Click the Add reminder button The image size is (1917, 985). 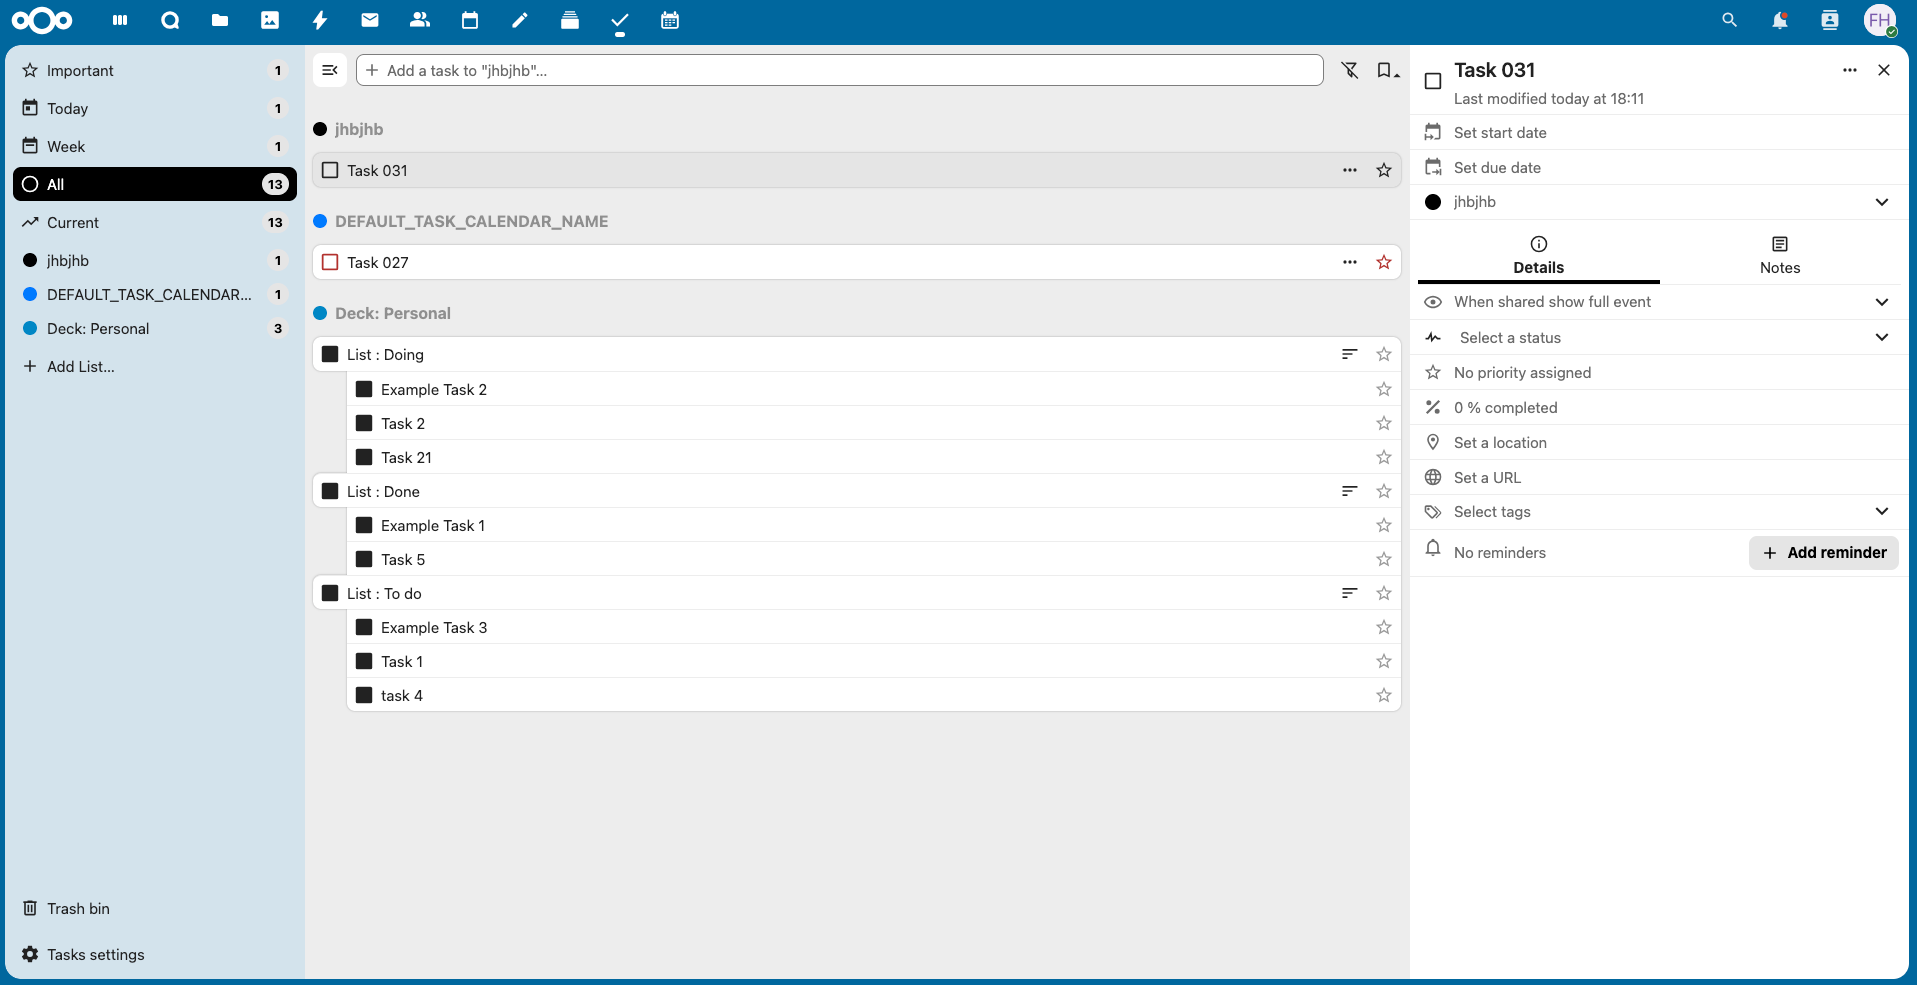(1822, 552)
